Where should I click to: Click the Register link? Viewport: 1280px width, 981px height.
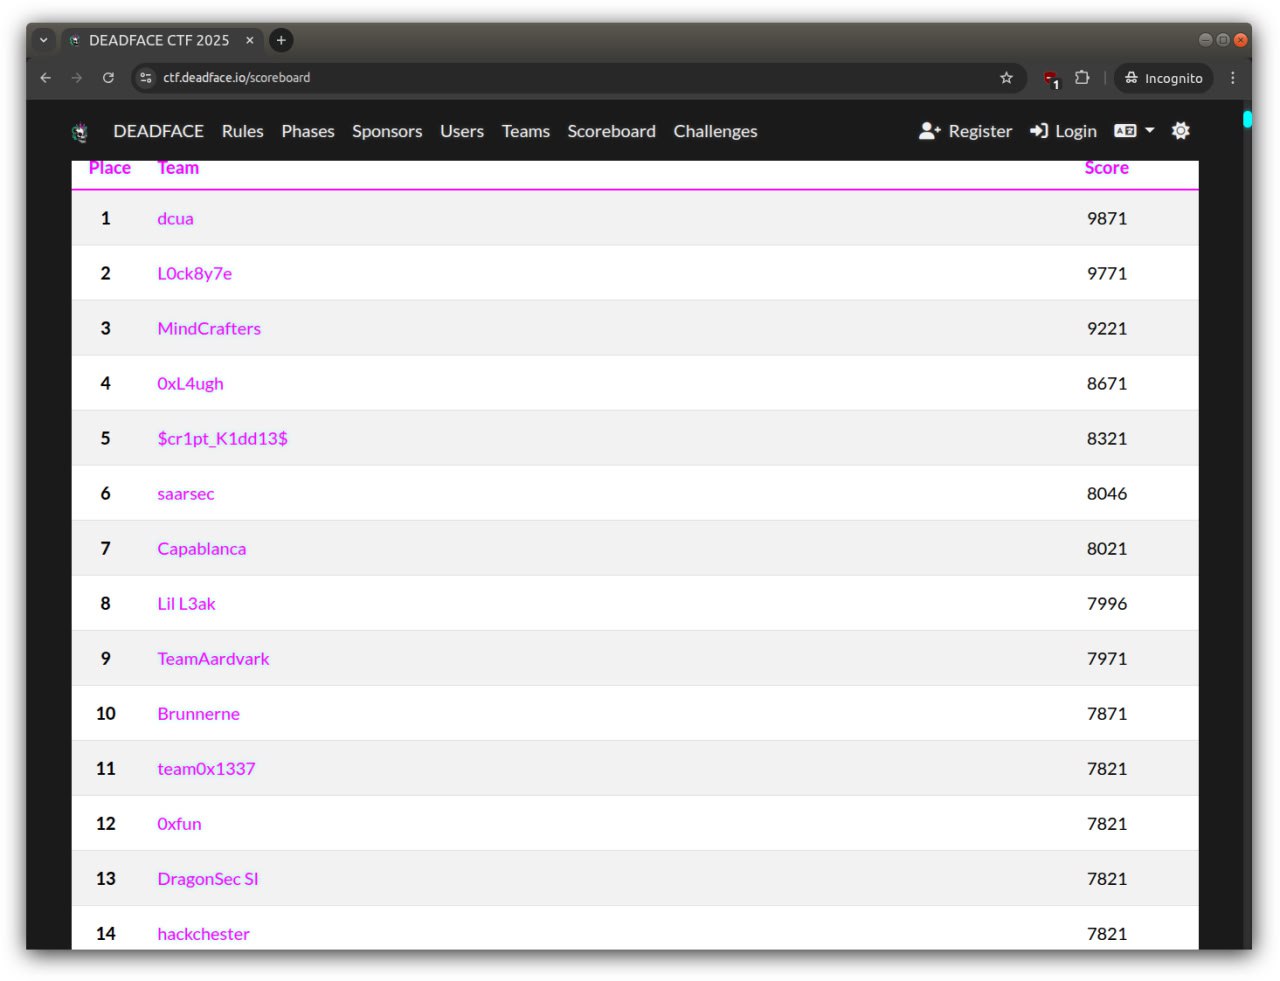[965, 131]
